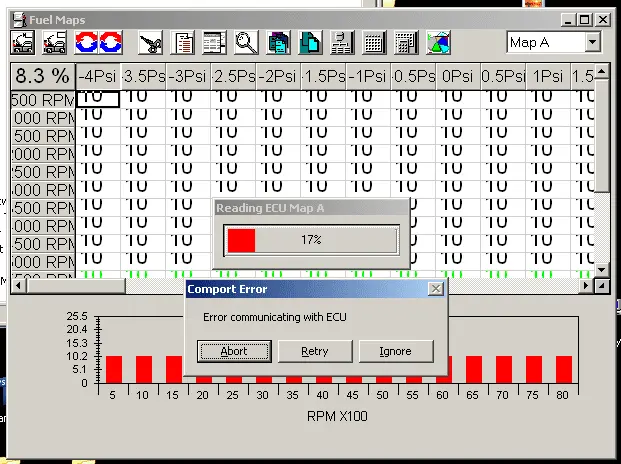
Task: Click the colorful 3D graph icon
Action: click(x=438, y=42)
